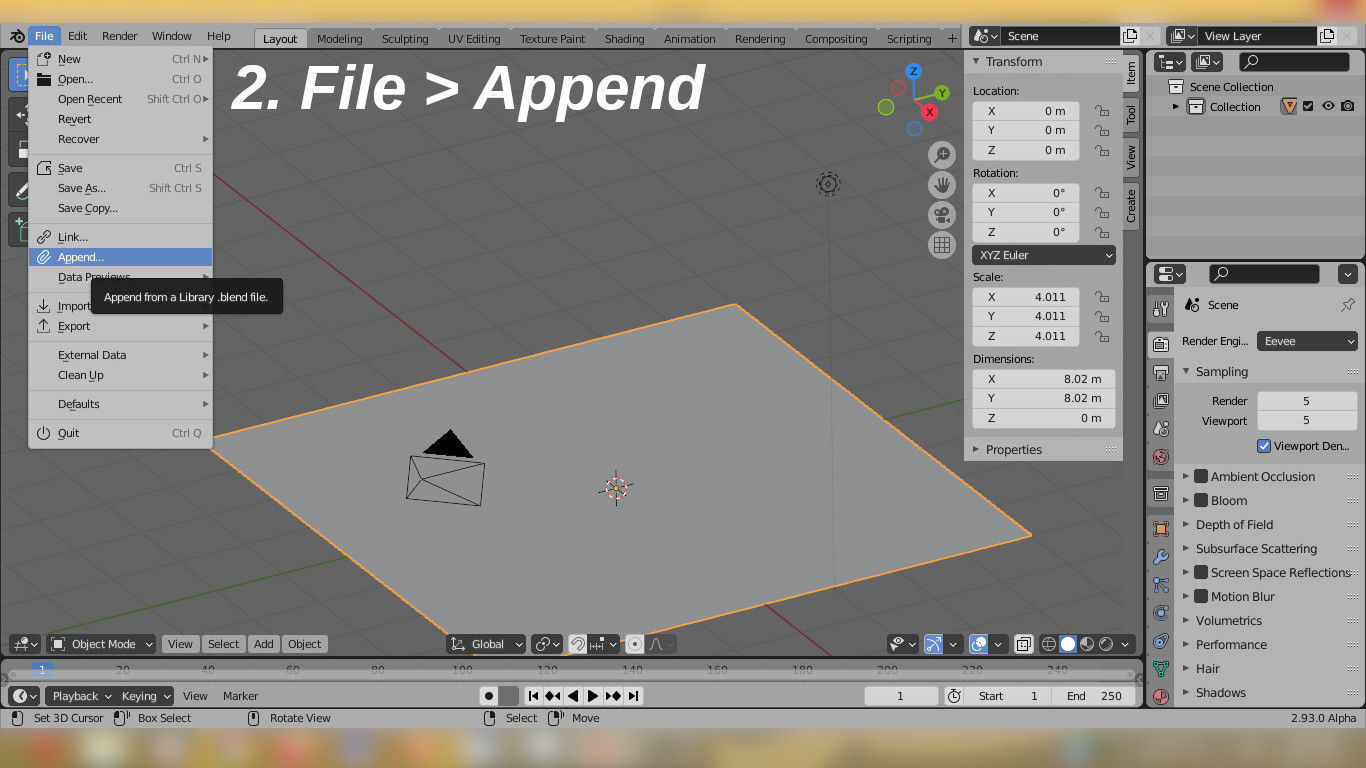Choose Append in the File menu
Screen dimensions: 1366x768
click(x=120, y=257)
